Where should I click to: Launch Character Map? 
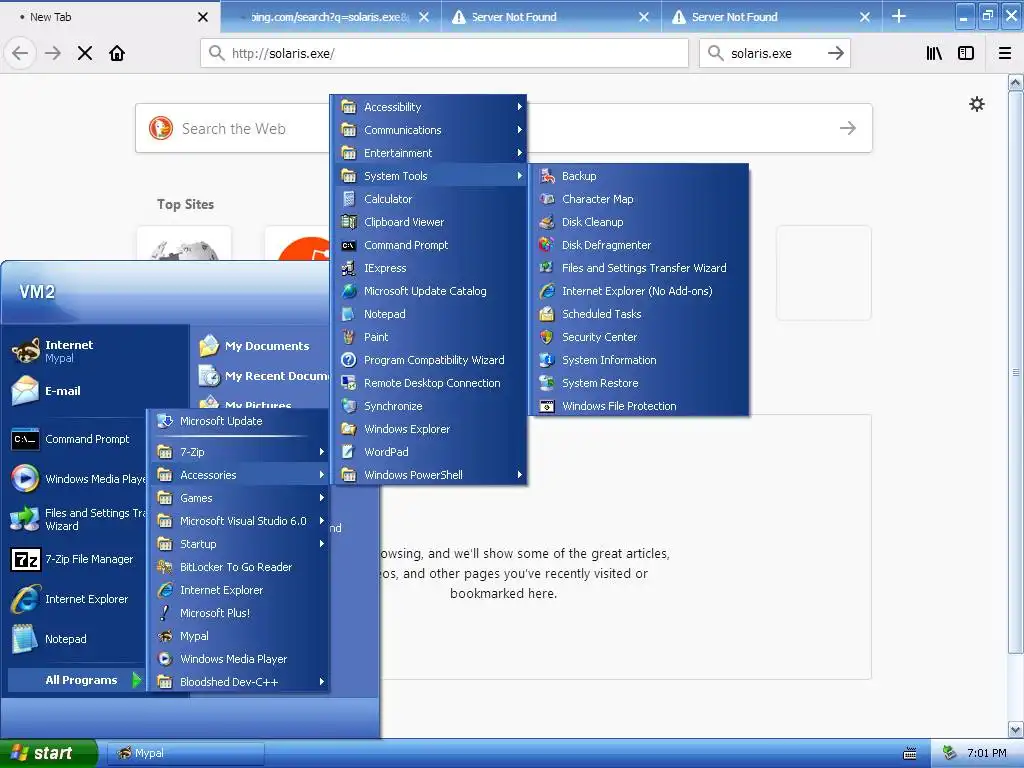click(638, 199)
